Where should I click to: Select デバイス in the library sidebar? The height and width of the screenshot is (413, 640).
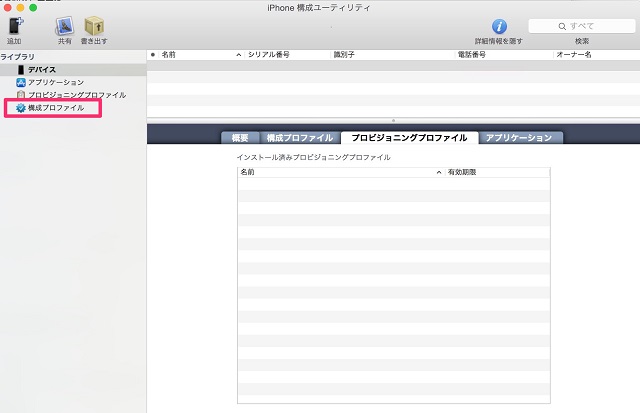point(73,70)
